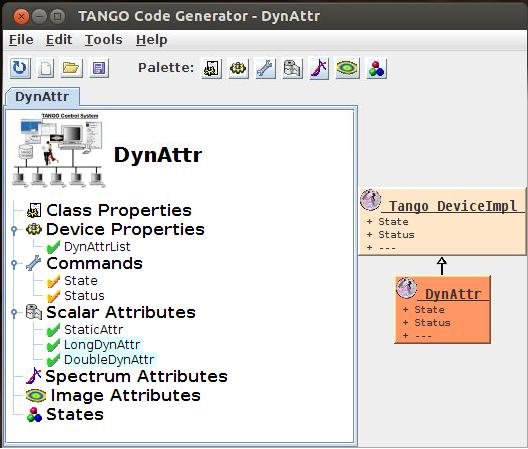
Task: Select the DynAttr tab
Action: coord(42,97)
